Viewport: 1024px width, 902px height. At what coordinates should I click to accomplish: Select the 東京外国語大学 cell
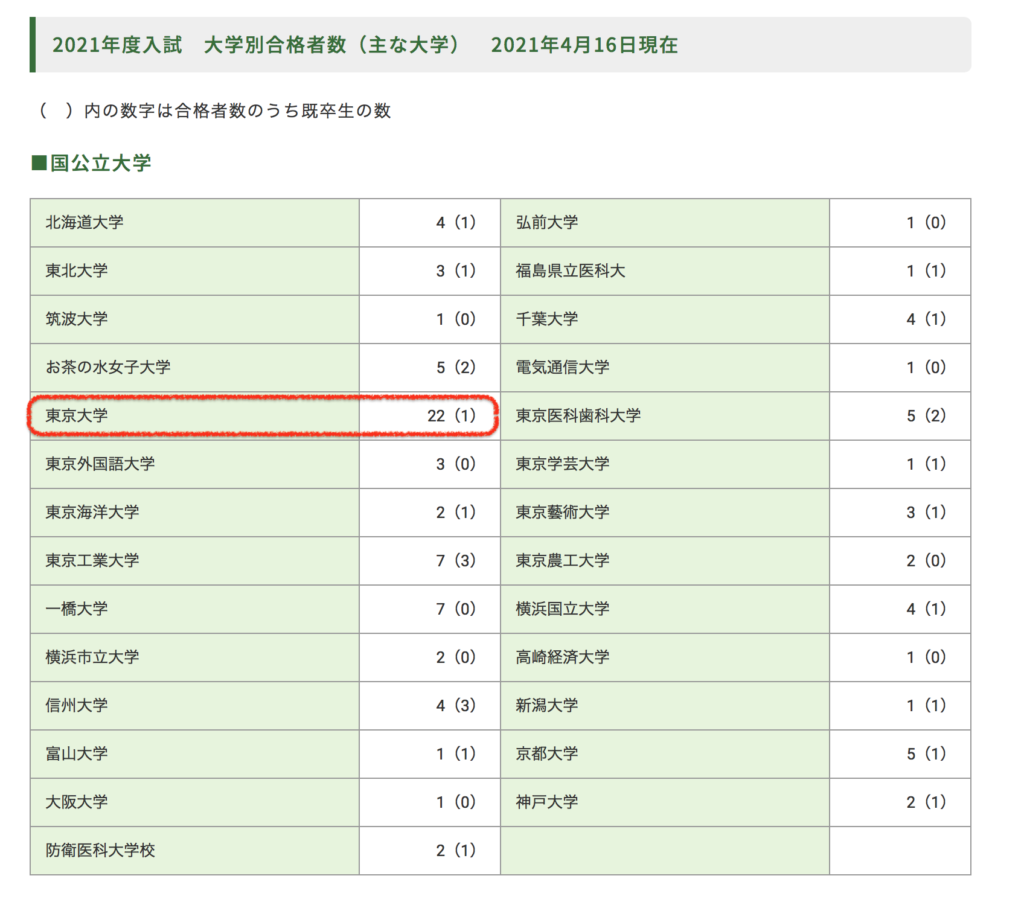tap(195, 464)
